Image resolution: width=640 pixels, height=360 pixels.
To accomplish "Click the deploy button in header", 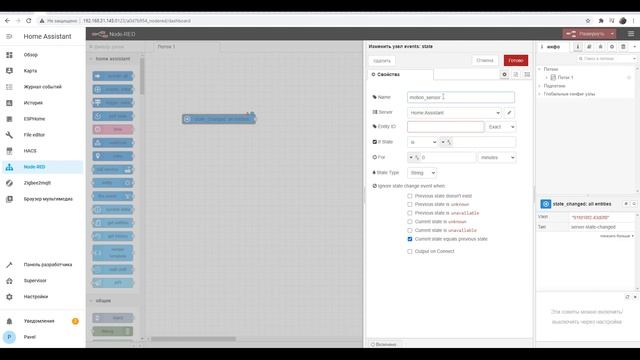I will click(586, 34).
